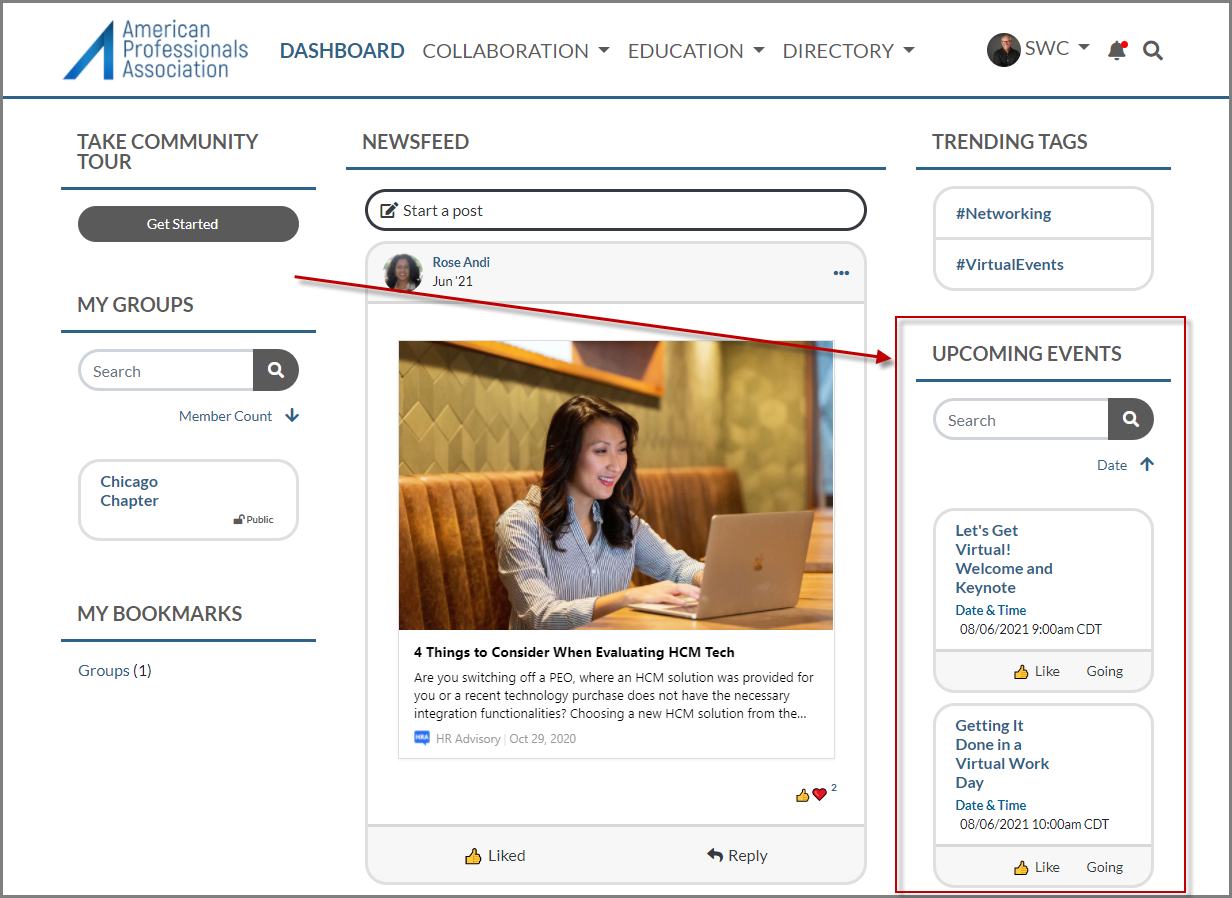Click the #VirtualEvents trending tag
This screenshot has height=898, width=1232.
[x=1009, y=264]
